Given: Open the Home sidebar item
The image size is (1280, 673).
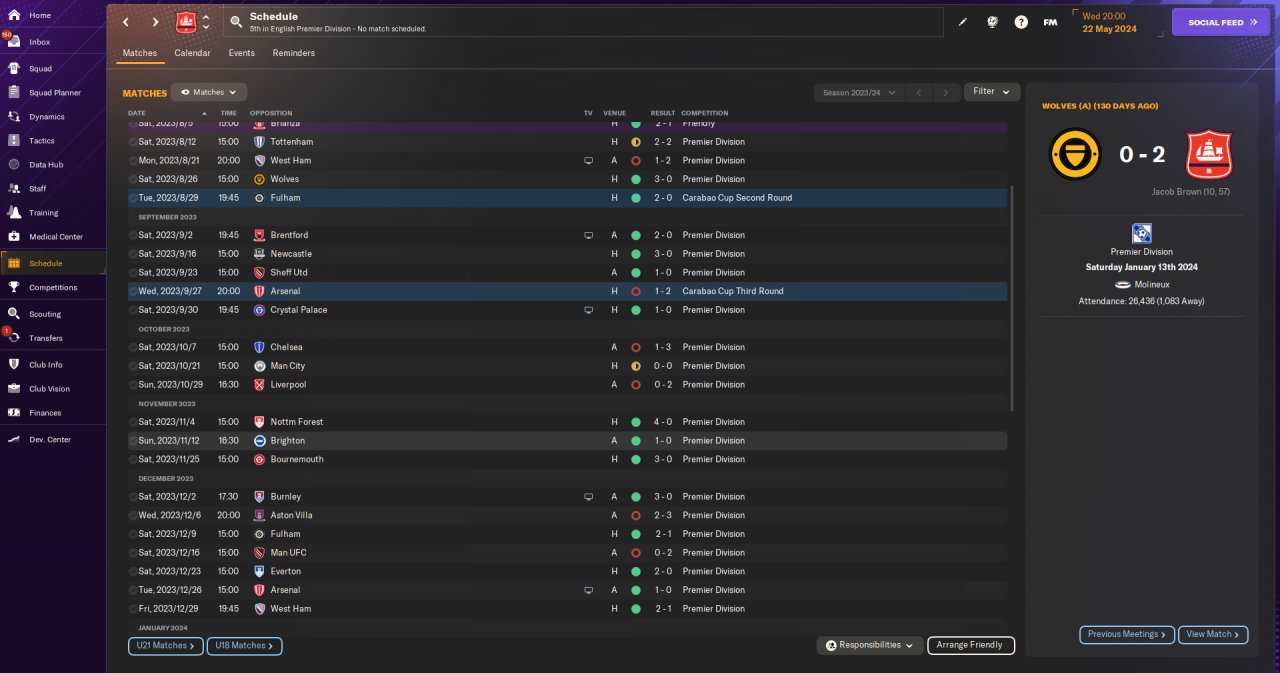Looking at the screenshot, I should pyautogui.click(x=40, y=15).
